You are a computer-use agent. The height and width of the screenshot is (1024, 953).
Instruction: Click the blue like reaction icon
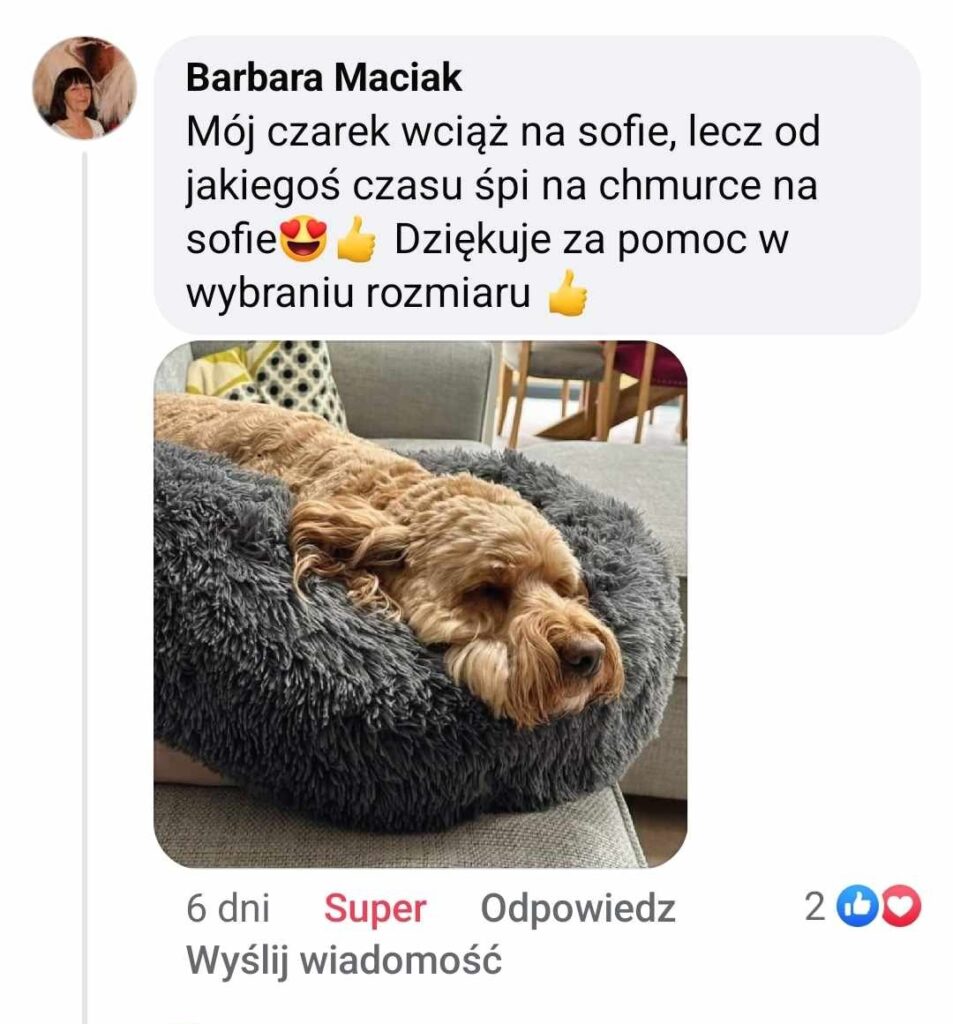click(x=858, y=906)
